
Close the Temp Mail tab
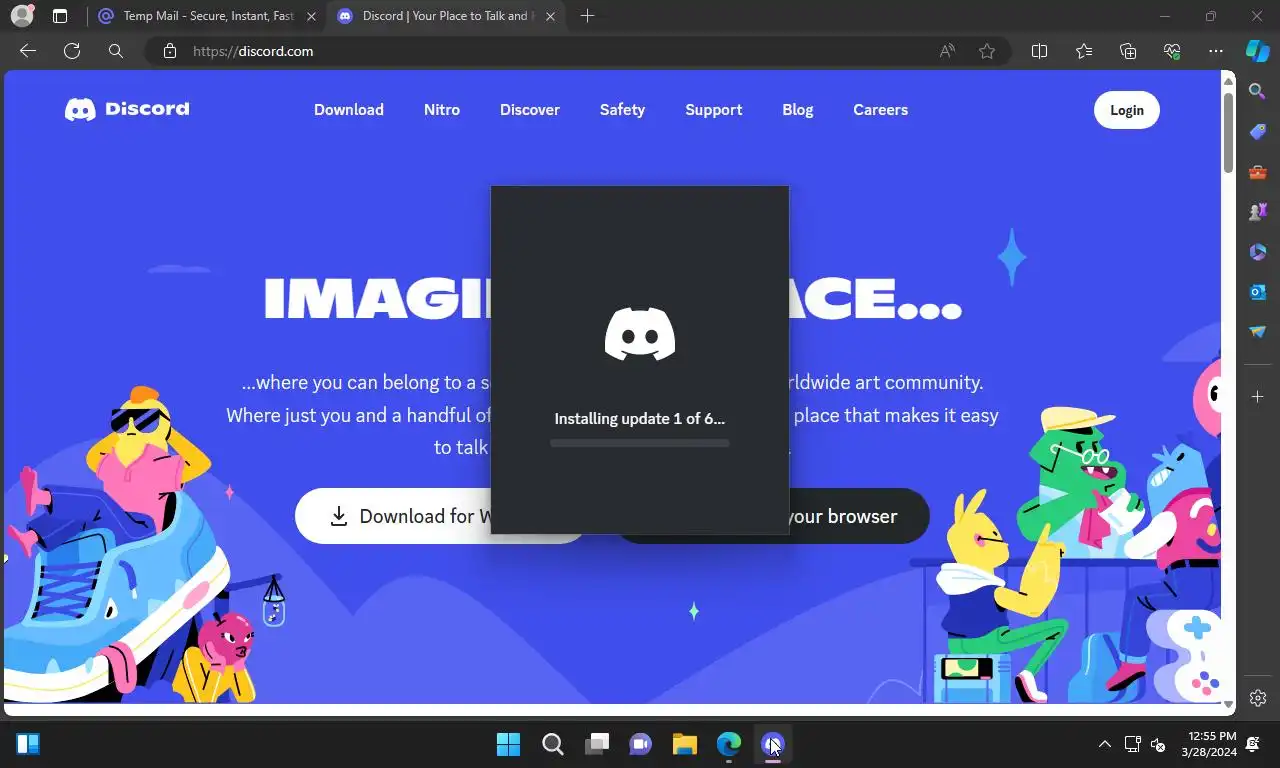tap(311, 16)
